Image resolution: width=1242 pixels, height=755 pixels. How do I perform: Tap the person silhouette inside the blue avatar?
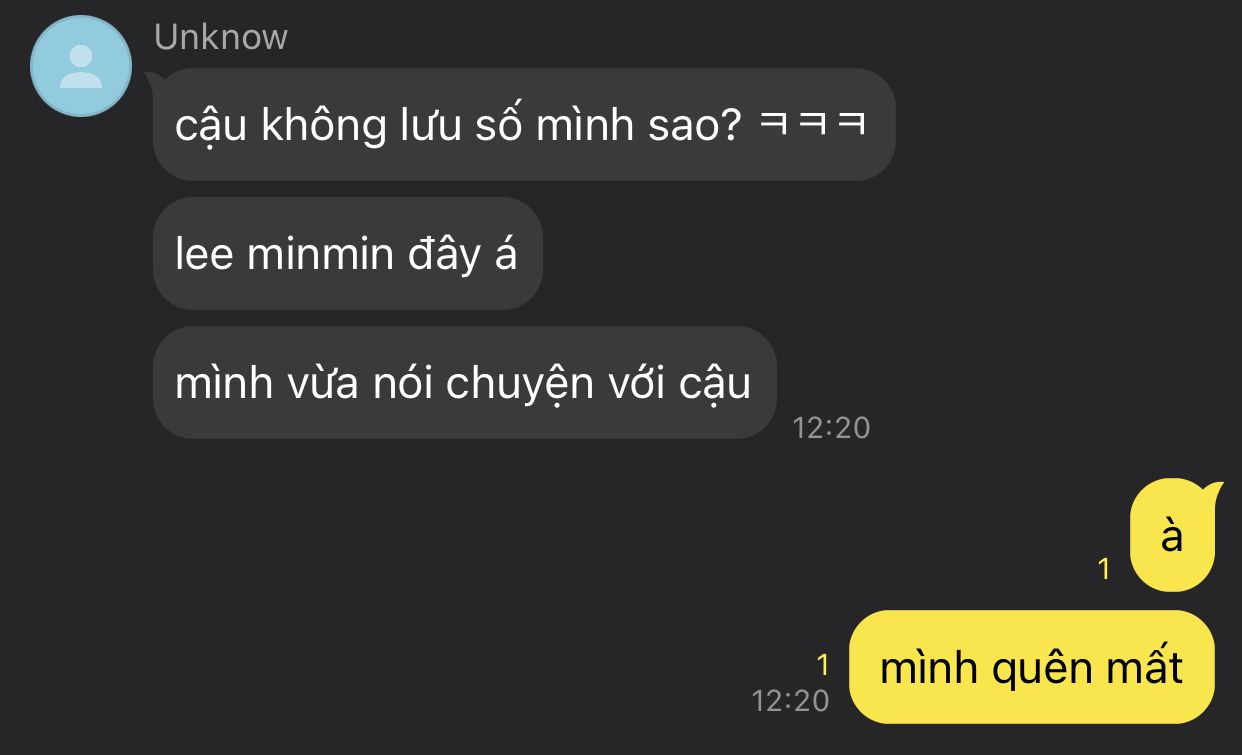(81, 67)
